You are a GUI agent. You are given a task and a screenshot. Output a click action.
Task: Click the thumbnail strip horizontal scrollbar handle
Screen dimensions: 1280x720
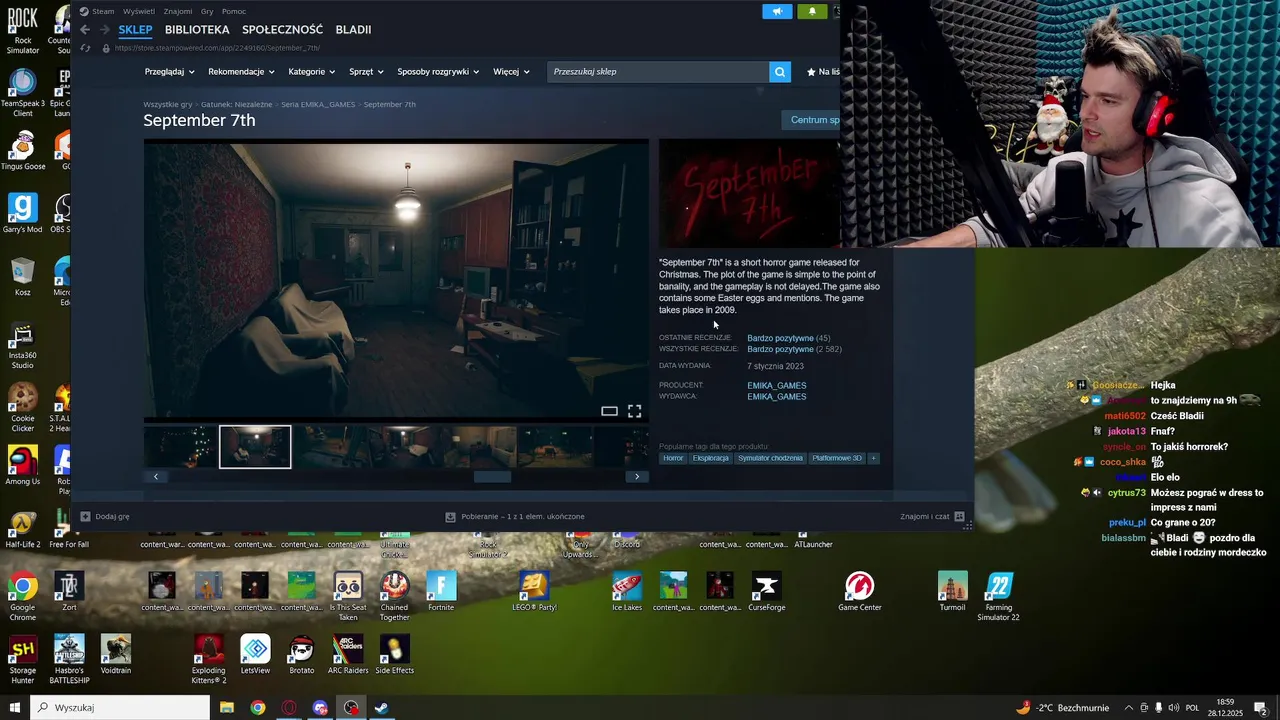click(492, 476)
